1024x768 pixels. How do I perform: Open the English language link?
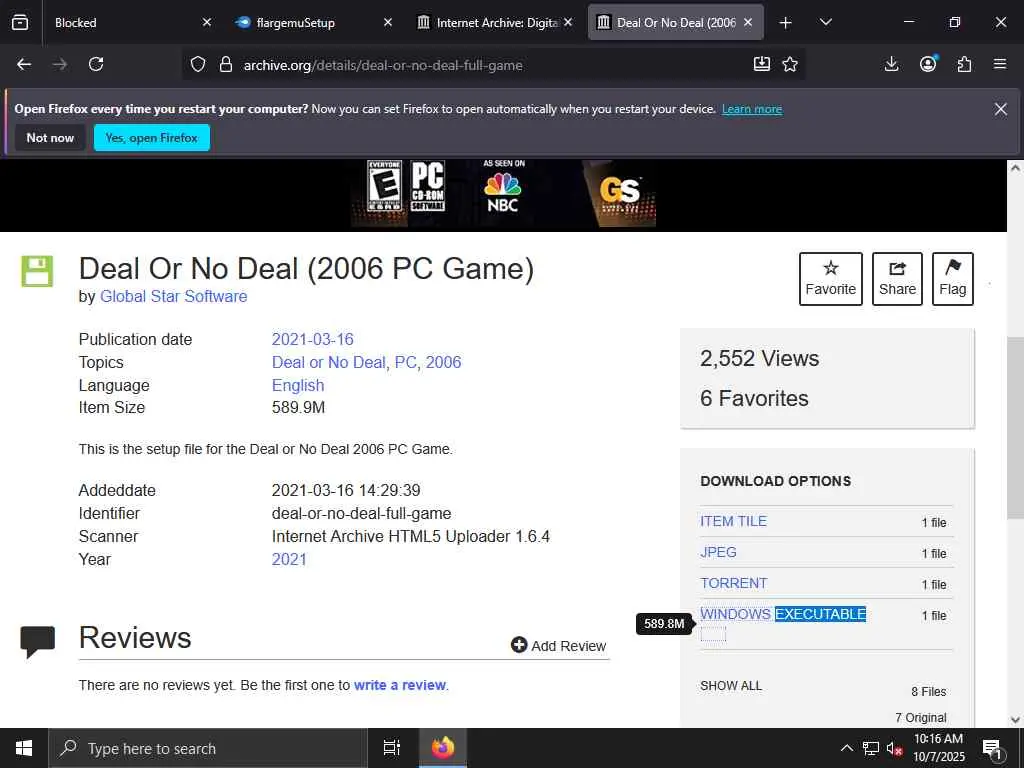(298, 385)
